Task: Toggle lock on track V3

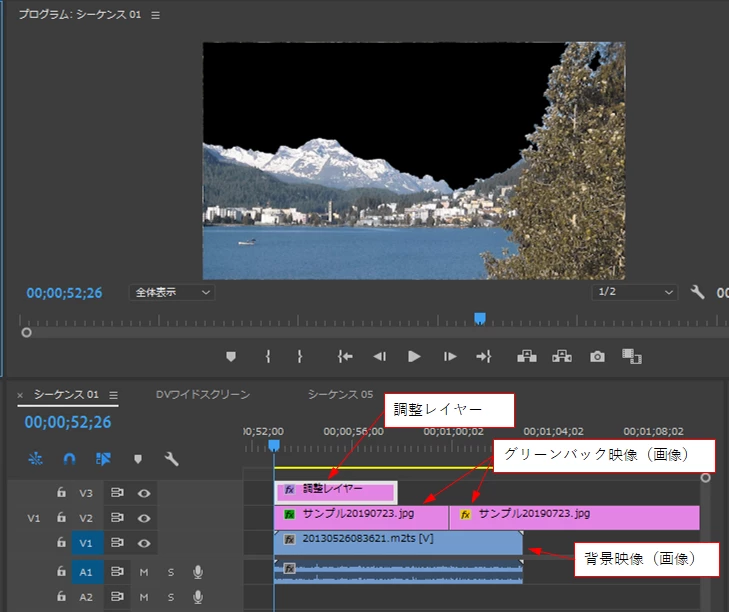Action: click(61, 492)
